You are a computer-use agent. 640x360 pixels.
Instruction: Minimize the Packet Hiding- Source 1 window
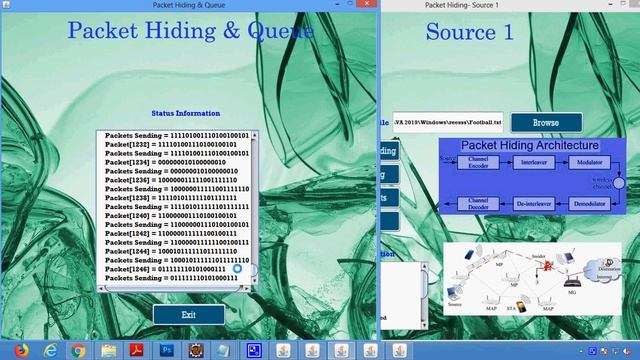point(610,4)
